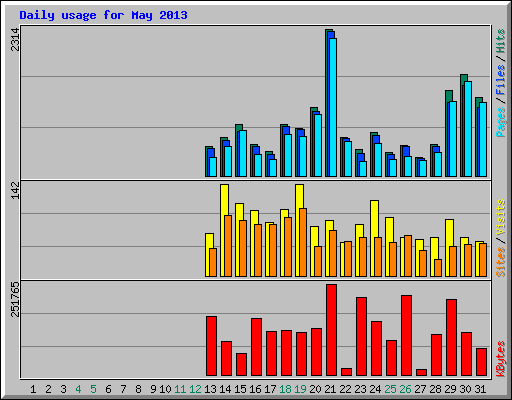Click the yellow visits bar for day 19
Image resolution: width=512 pixels, height=400 pixels.
point(299,230)
